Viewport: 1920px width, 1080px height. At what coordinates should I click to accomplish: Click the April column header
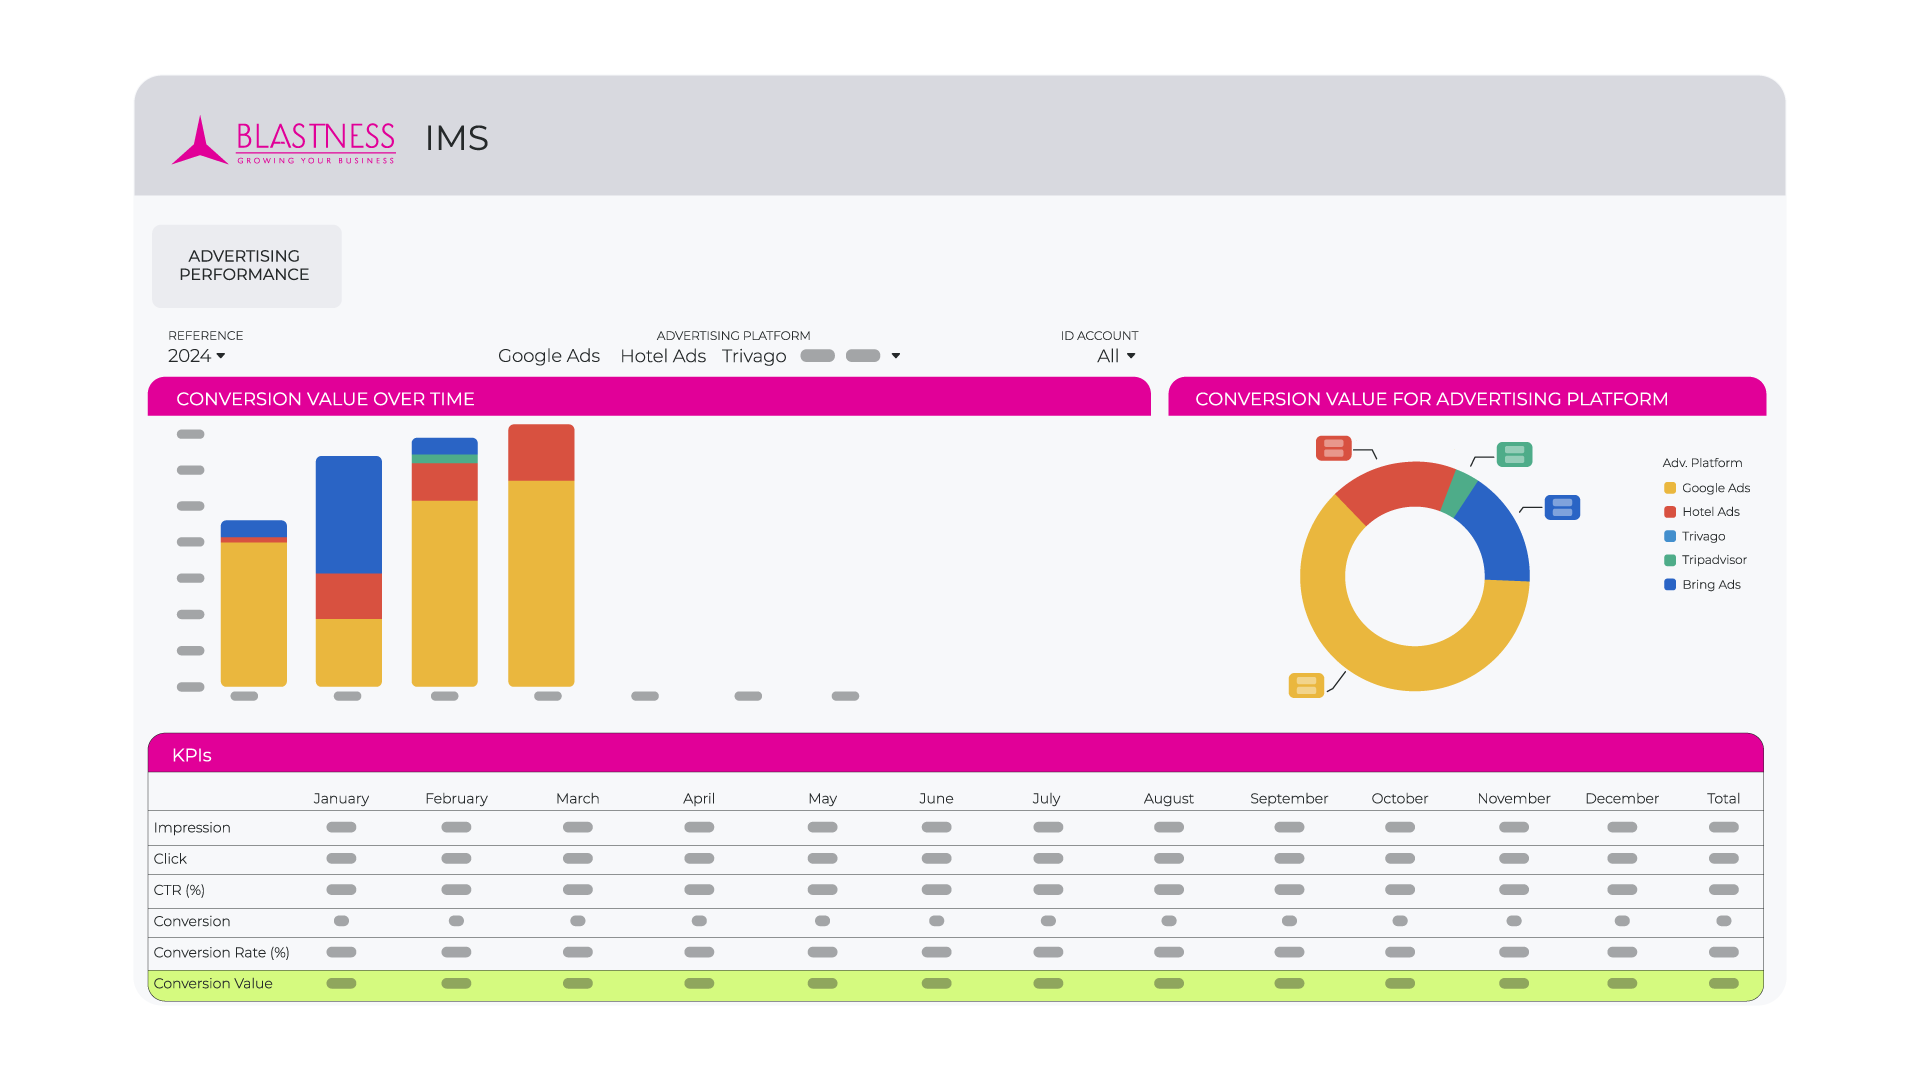coord(699,798)
